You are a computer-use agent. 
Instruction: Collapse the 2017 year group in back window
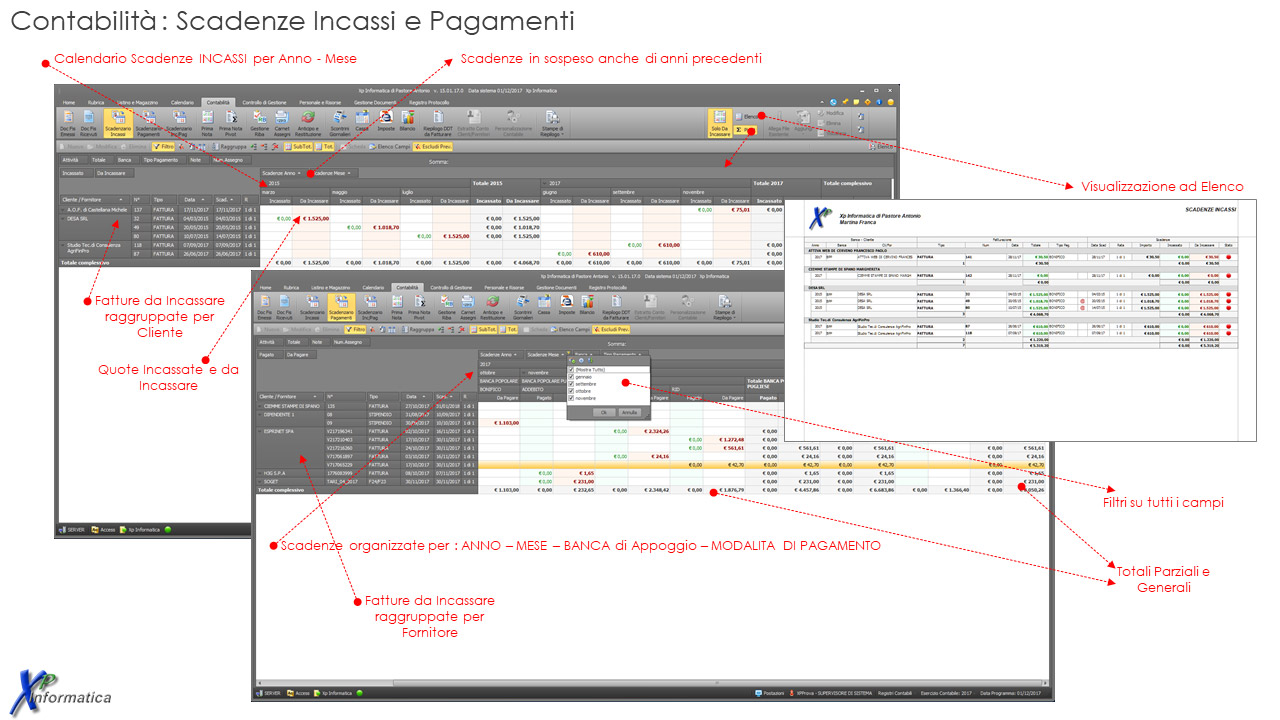[545, 183]
